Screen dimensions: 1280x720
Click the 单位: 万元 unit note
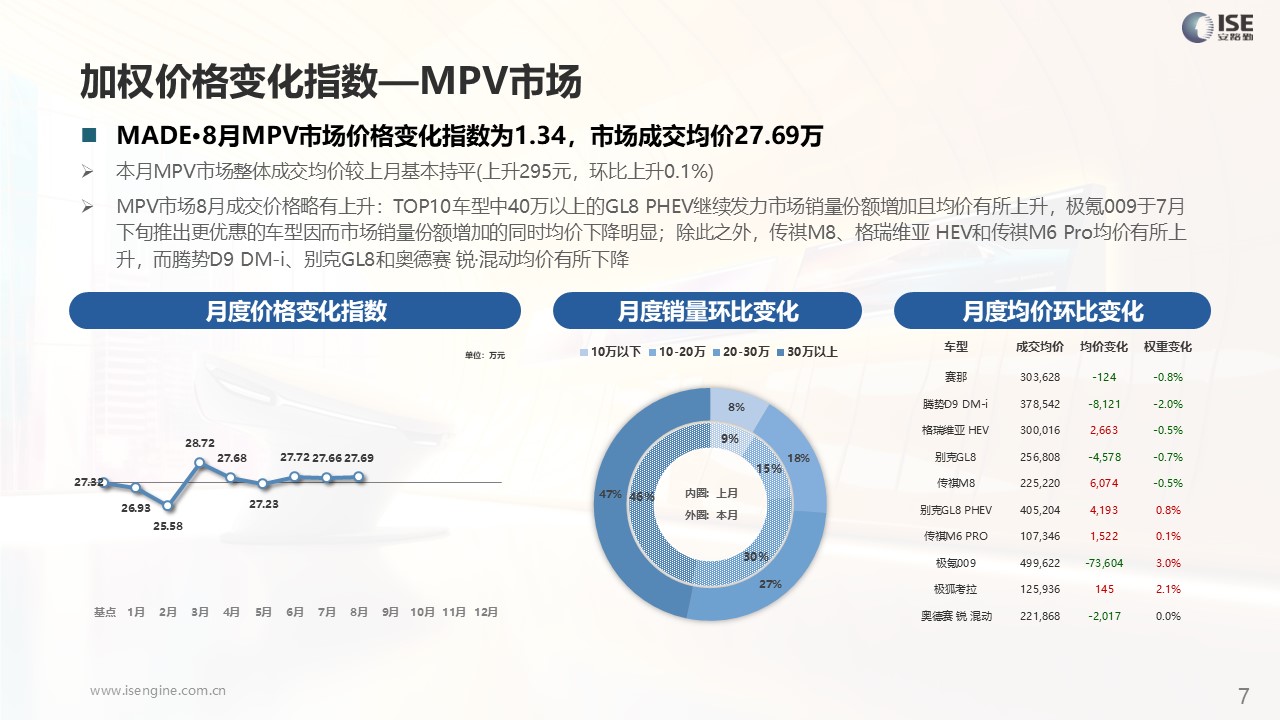click(x=485, y=355)
